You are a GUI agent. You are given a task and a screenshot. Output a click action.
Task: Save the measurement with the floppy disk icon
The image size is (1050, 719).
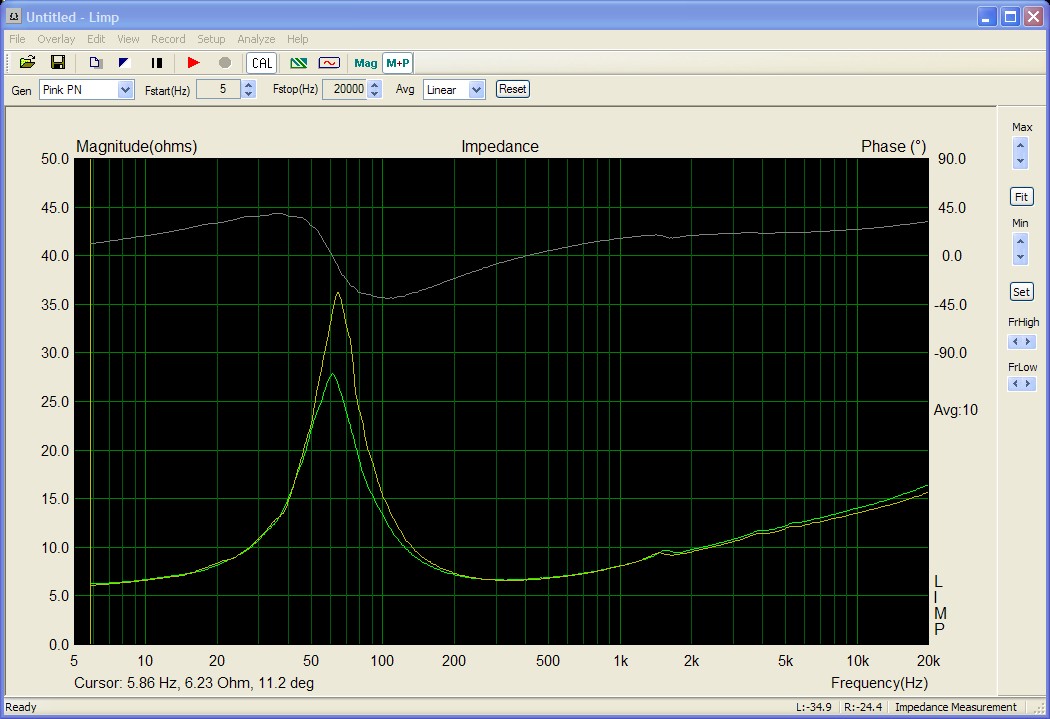point(58,63)
